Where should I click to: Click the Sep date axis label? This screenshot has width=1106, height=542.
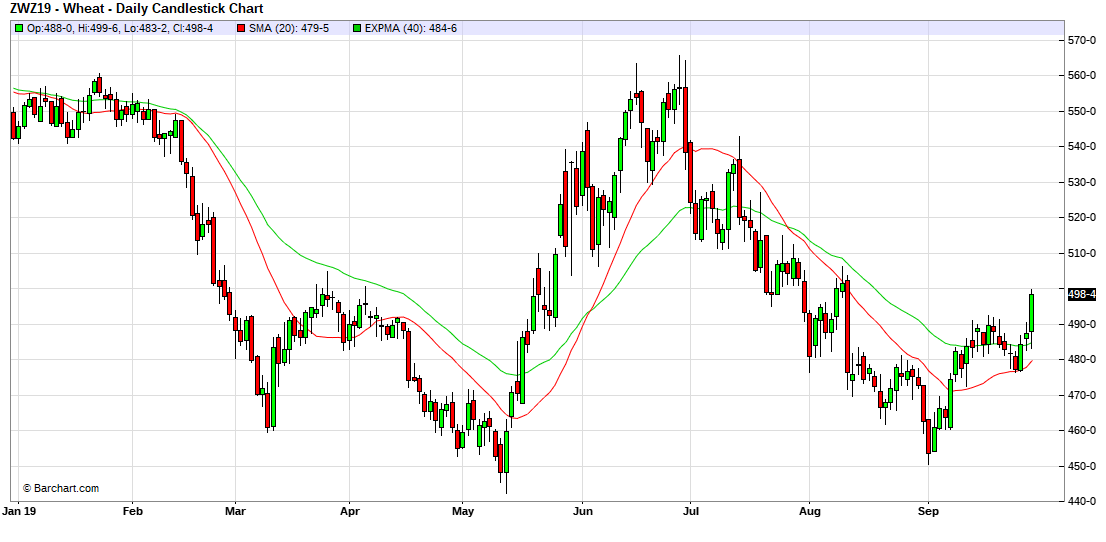point(928,510)
